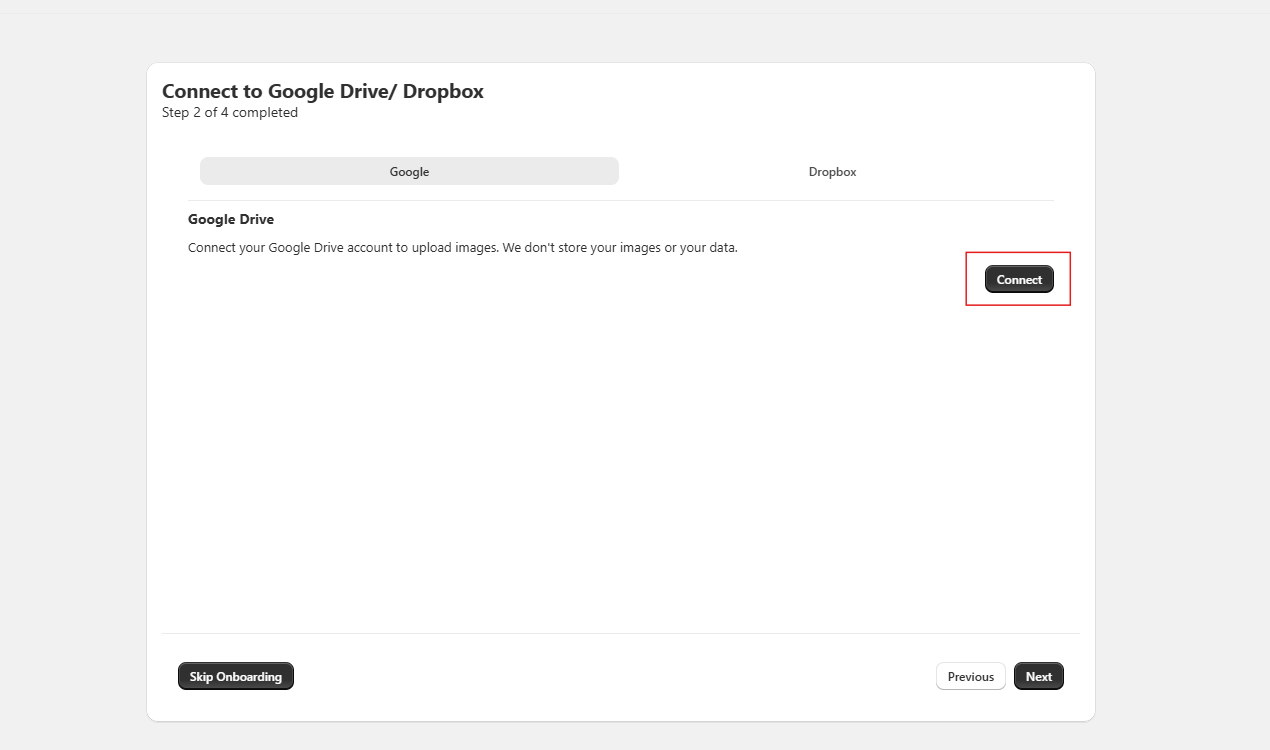Activate the Google storage provider tab
The width and height of the screenshot is (1270, 750).
tap(409, 171)
